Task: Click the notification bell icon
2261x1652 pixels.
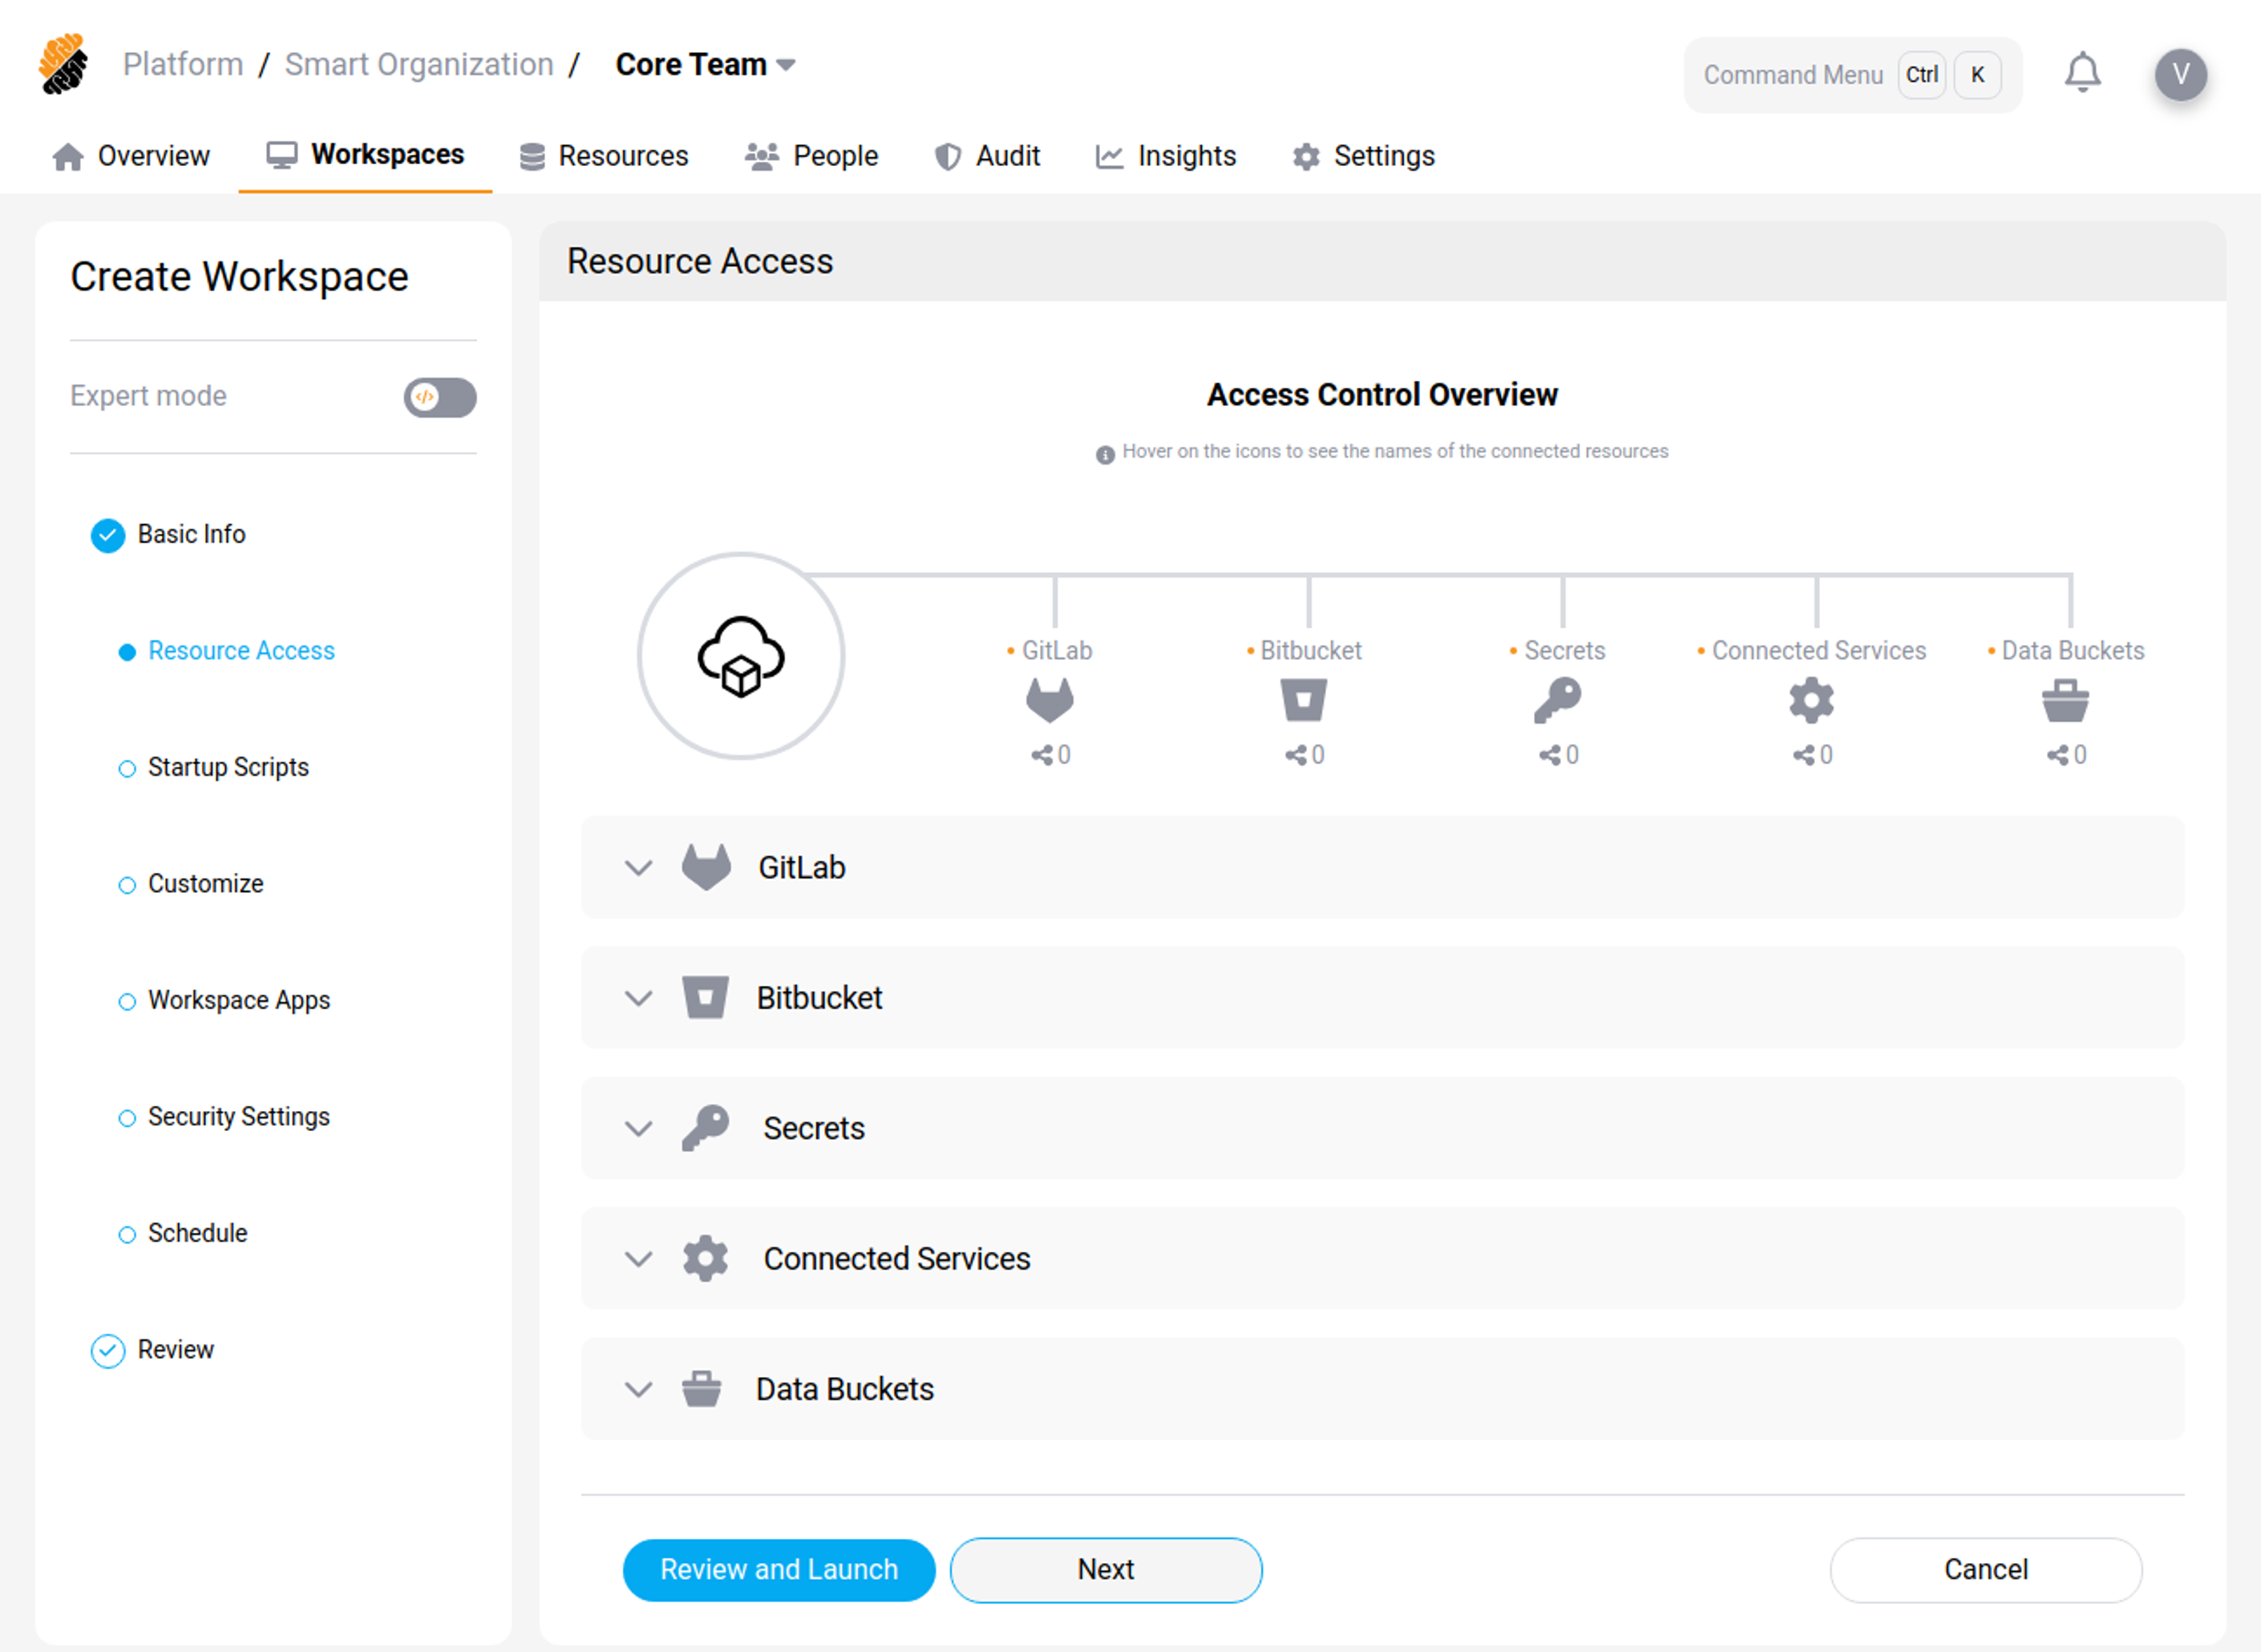Action: 2082,73
